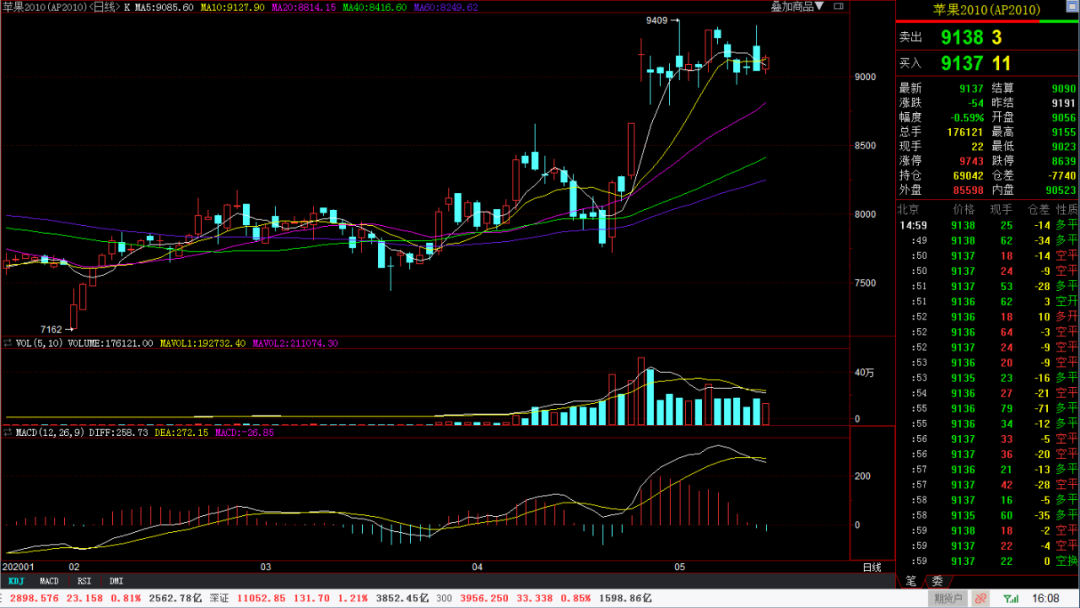Click the 跌停 limit-down value 8639

(1063, 161)
